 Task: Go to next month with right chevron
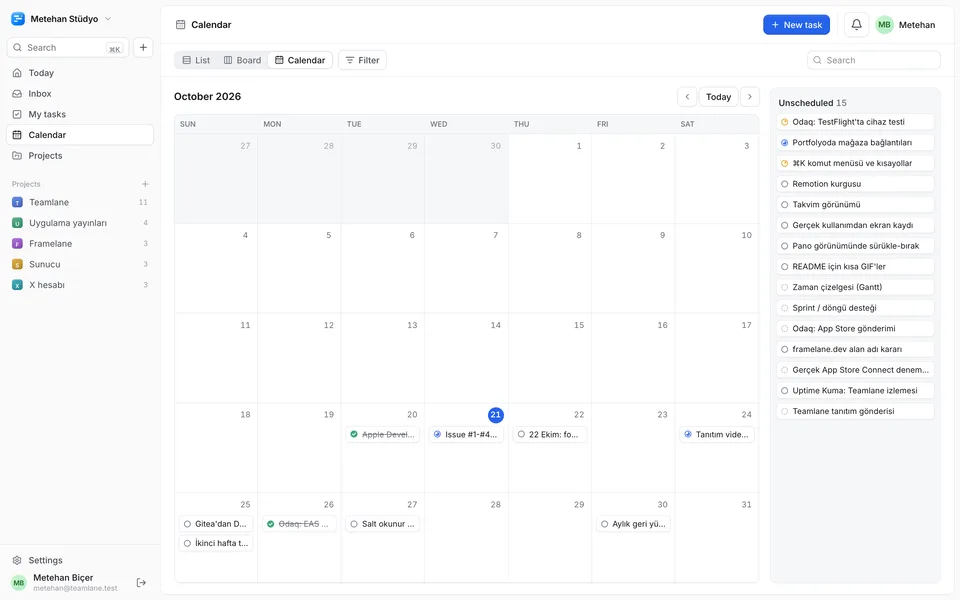coord(750,97)
